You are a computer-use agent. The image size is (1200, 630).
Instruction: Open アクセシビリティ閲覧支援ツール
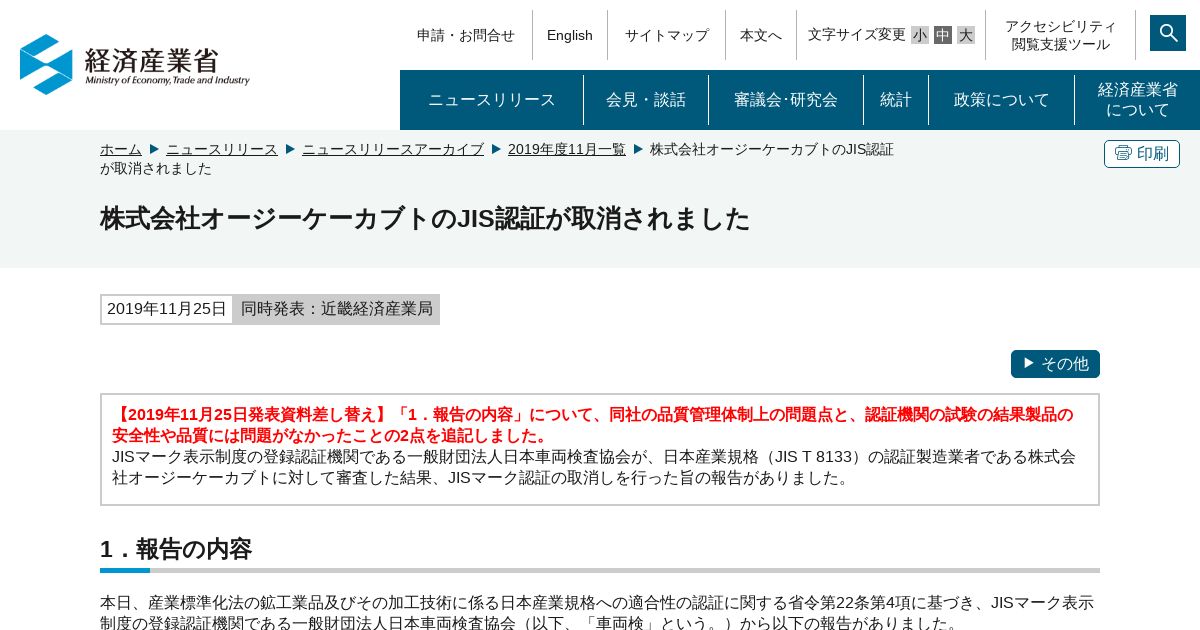click(1061, 35)
